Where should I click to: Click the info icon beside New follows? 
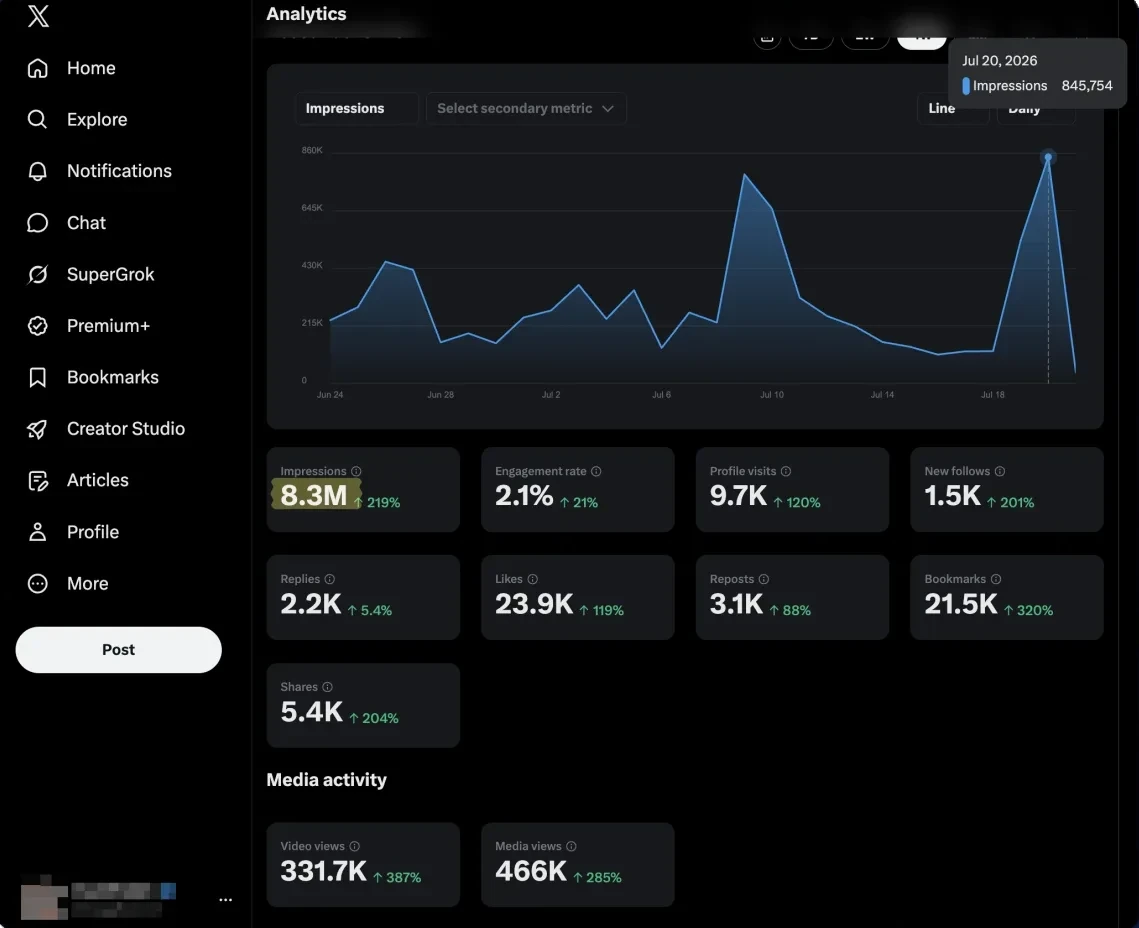[1000, 471]
